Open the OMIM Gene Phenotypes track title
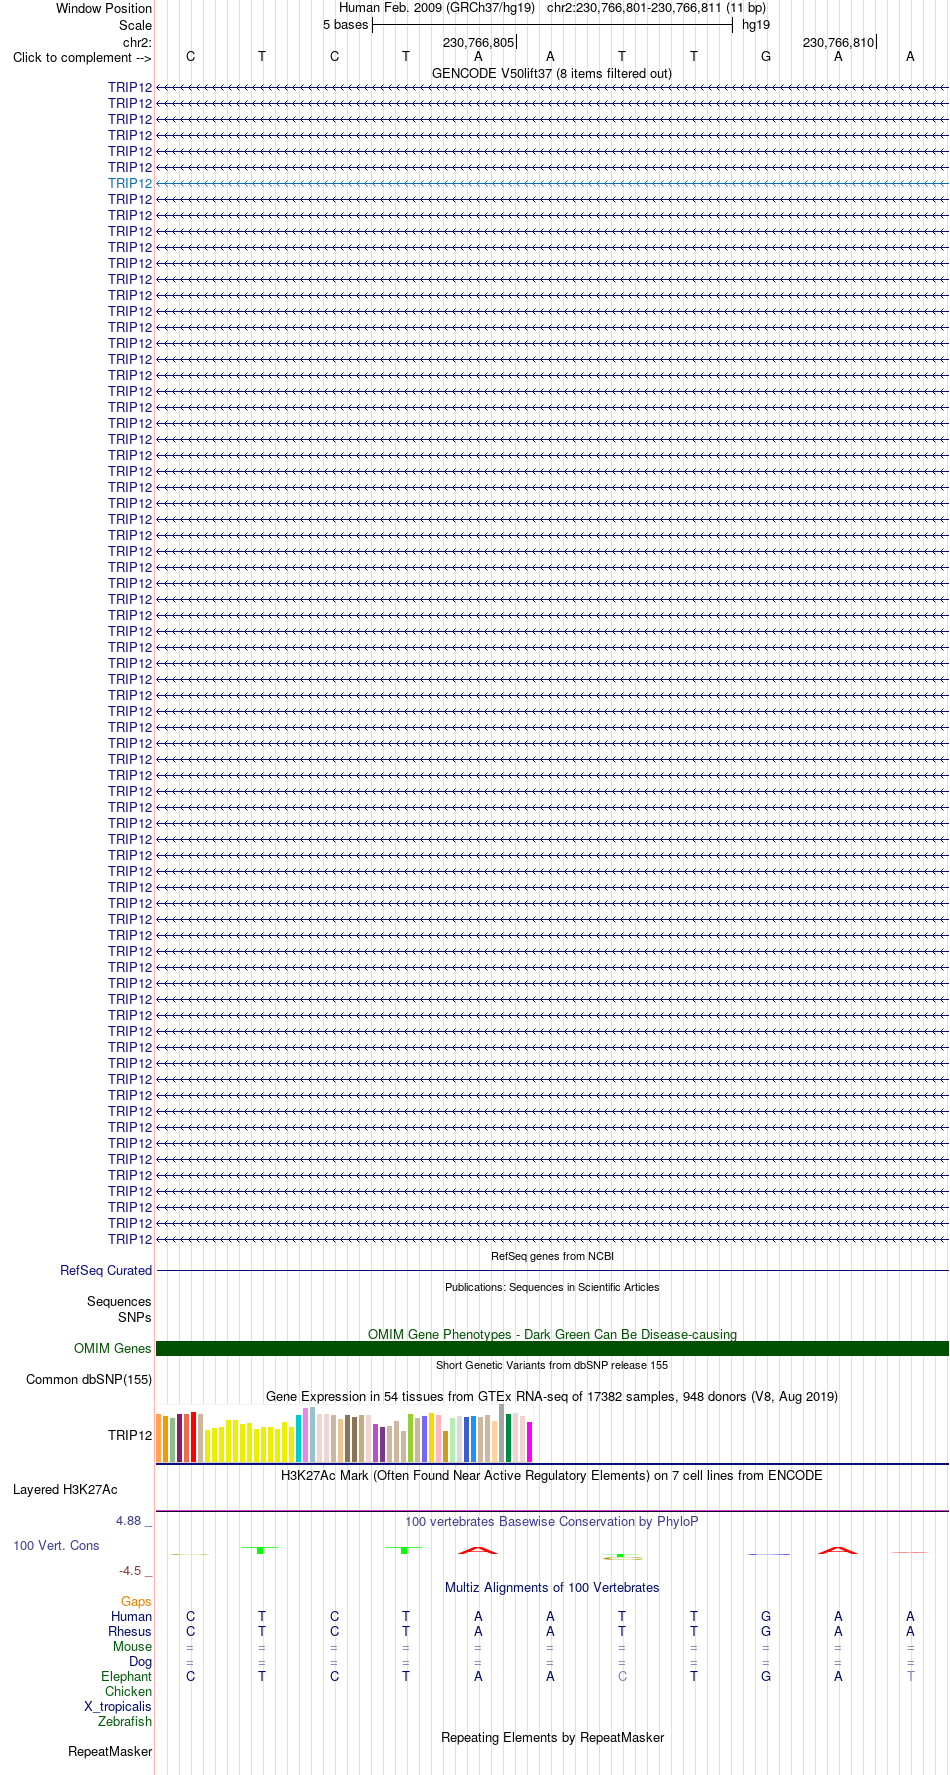 (x=552, y=1334)
